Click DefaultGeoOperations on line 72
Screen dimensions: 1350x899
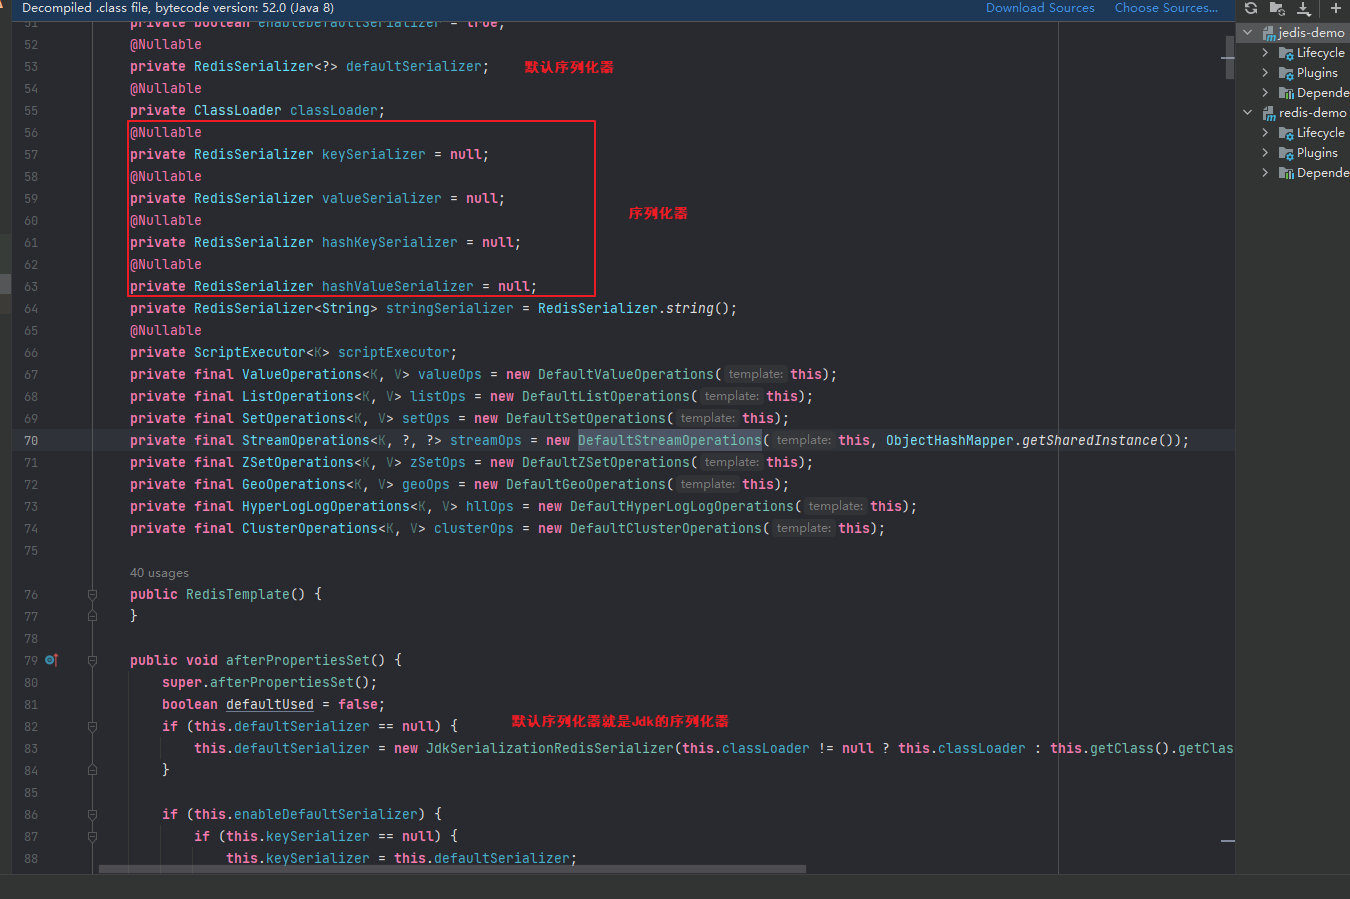pyautogui.click(x=586, y=484)
